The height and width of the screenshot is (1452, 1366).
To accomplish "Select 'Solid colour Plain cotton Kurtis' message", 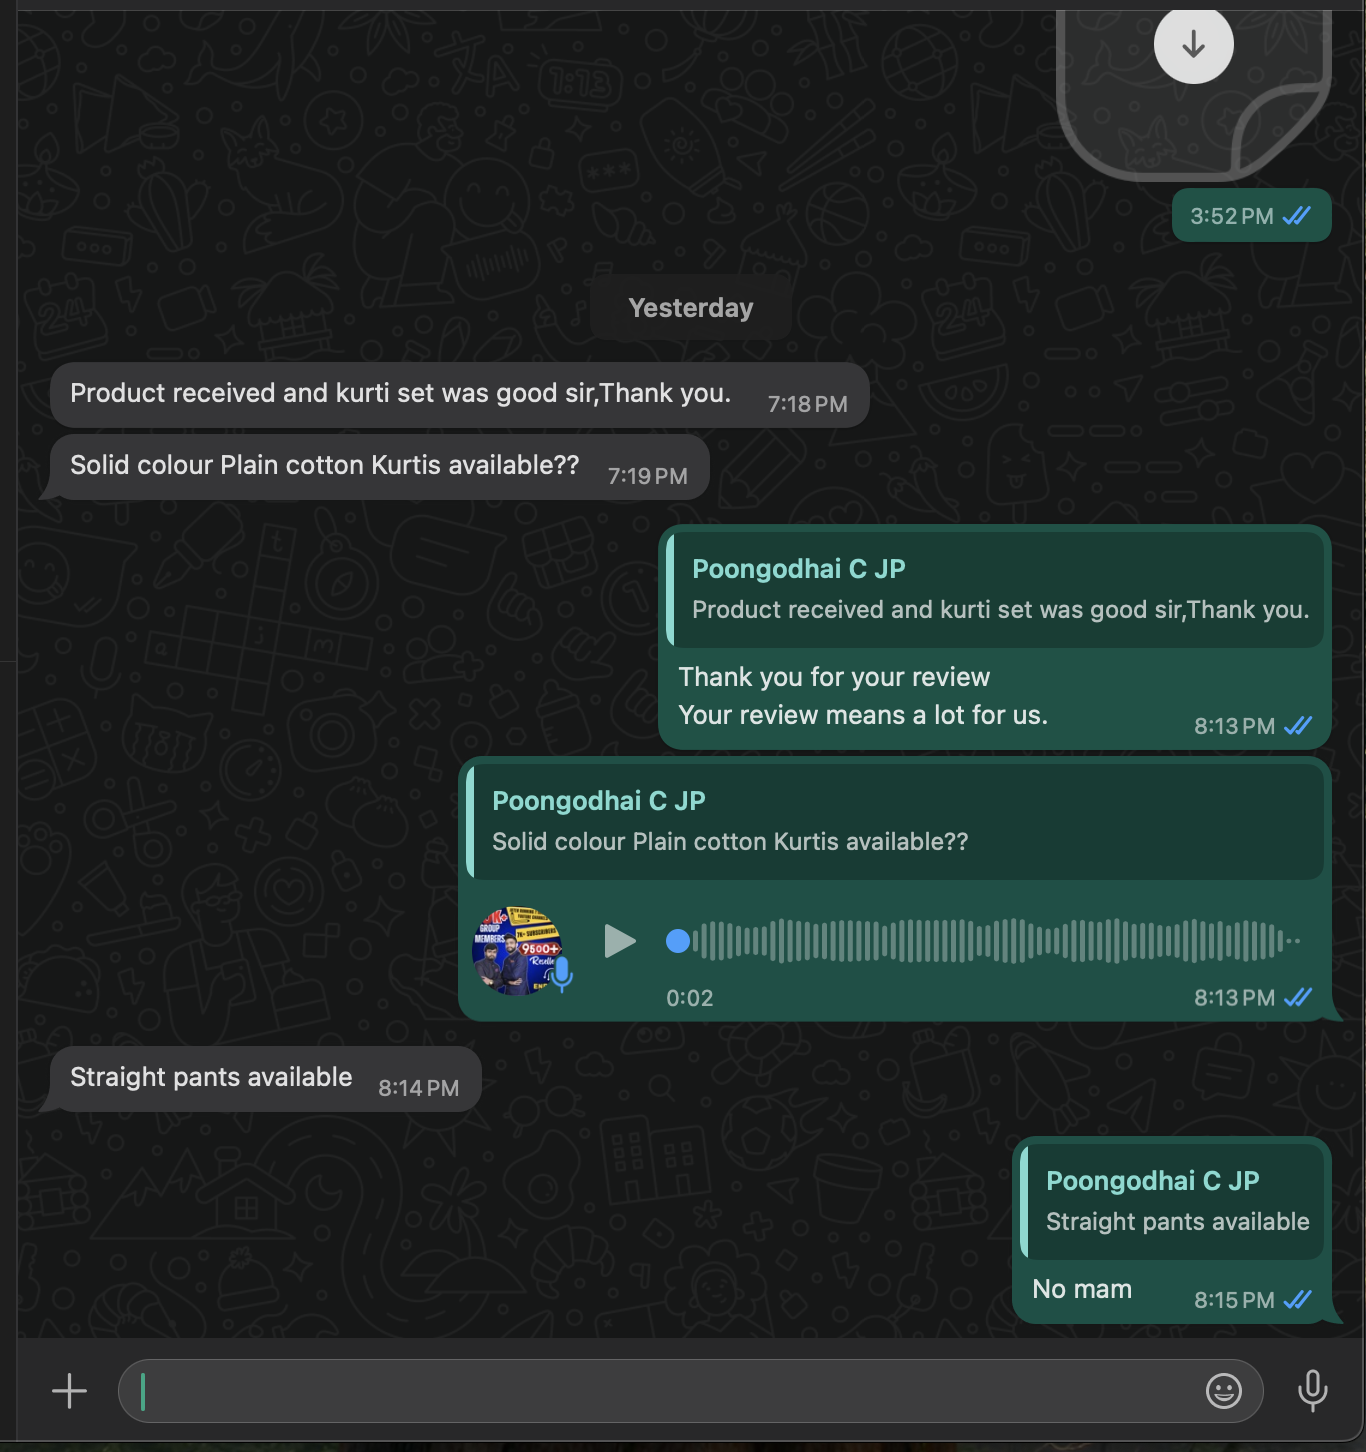I will pos(379,467).
